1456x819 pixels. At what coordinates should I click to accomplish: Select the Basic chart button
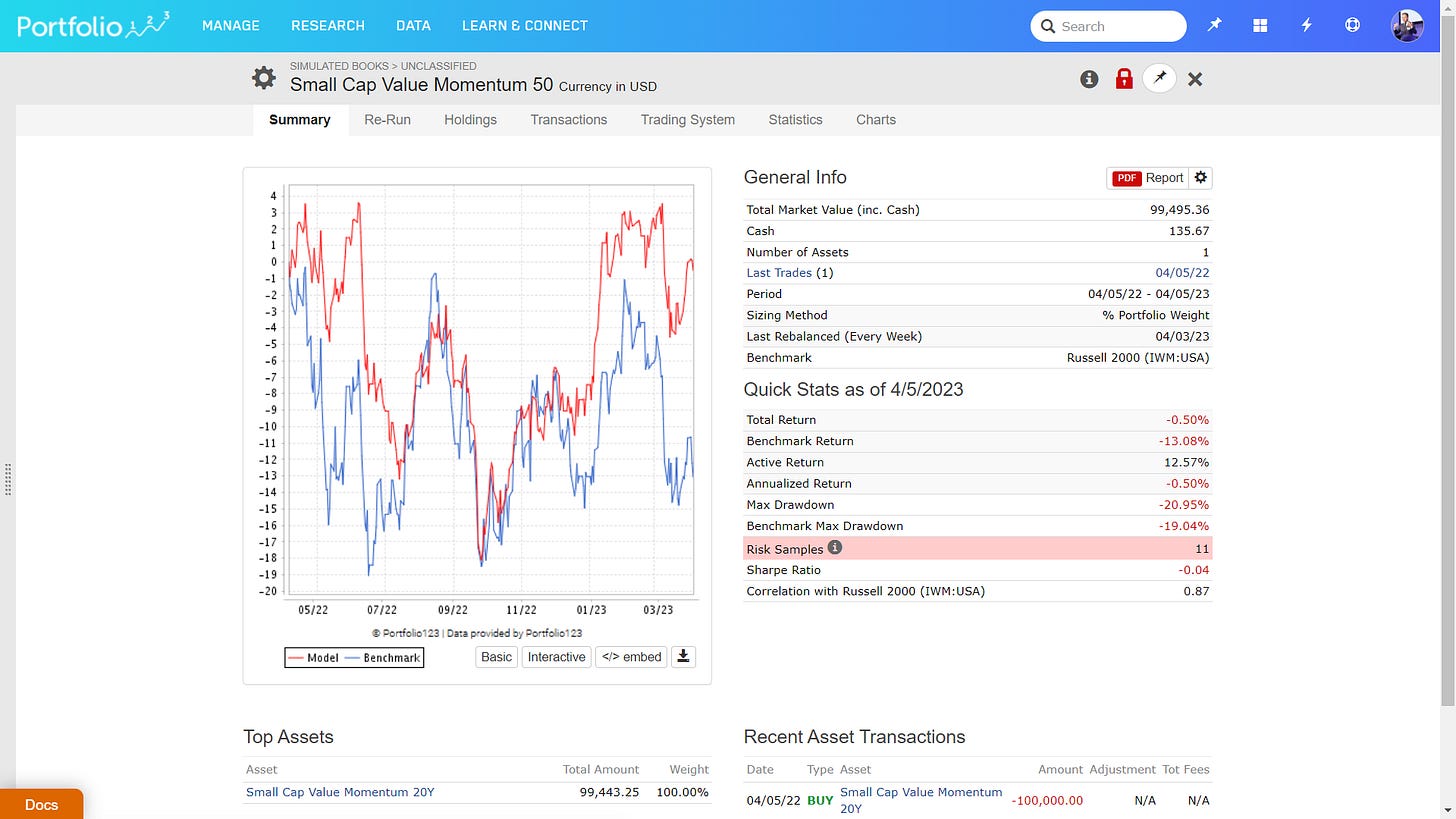coord(496,657)
